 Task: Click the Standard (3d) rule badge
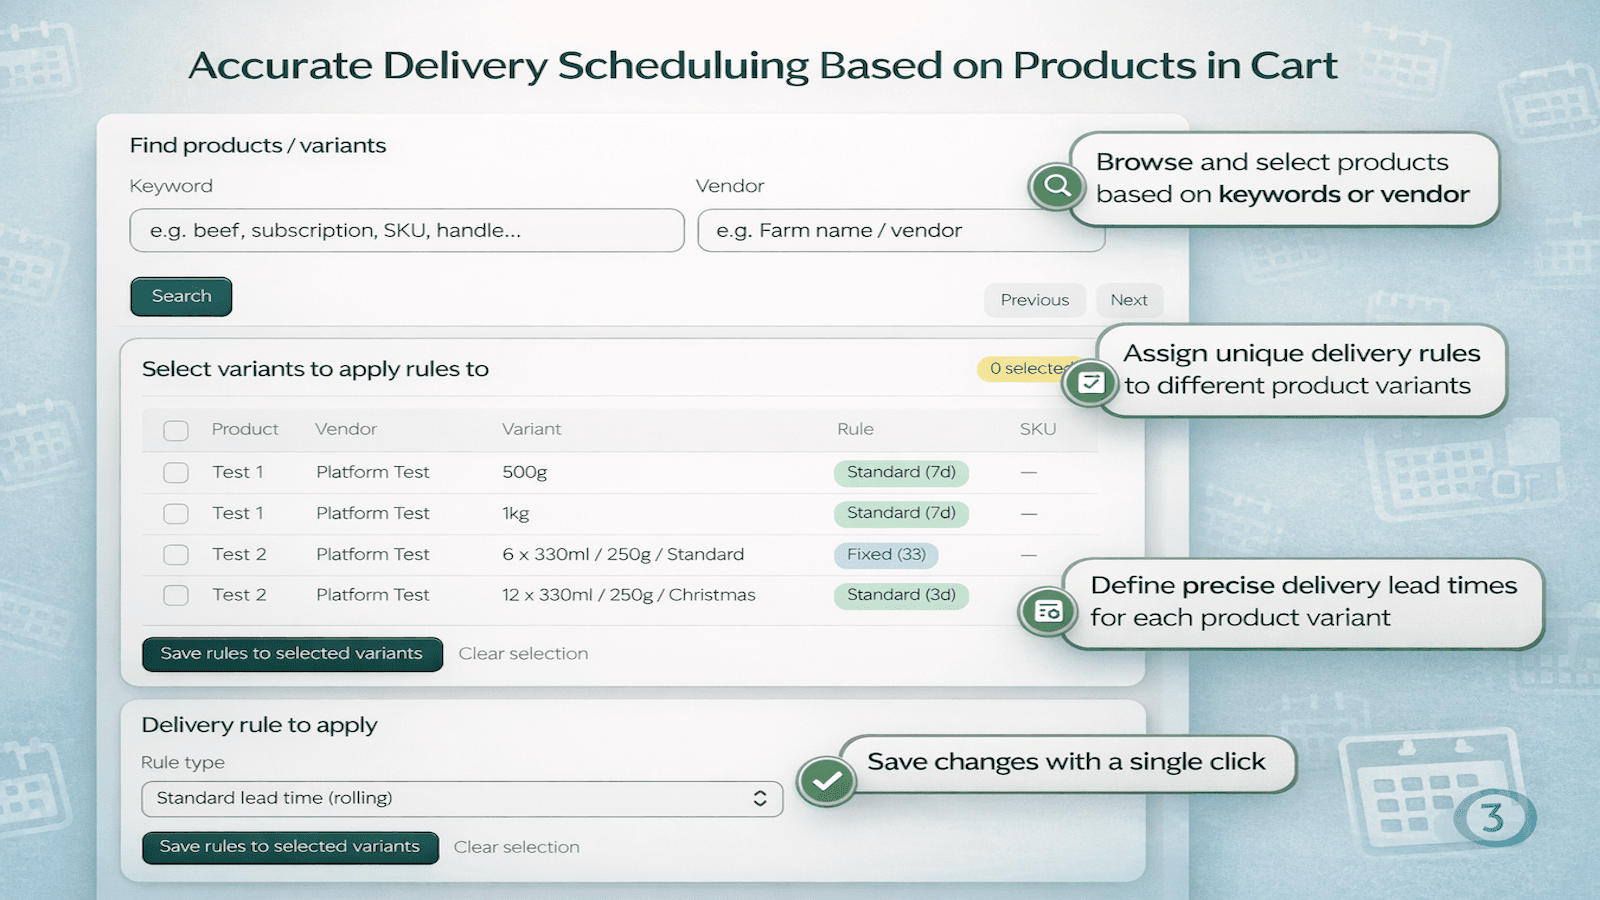[x=901, y=595]
